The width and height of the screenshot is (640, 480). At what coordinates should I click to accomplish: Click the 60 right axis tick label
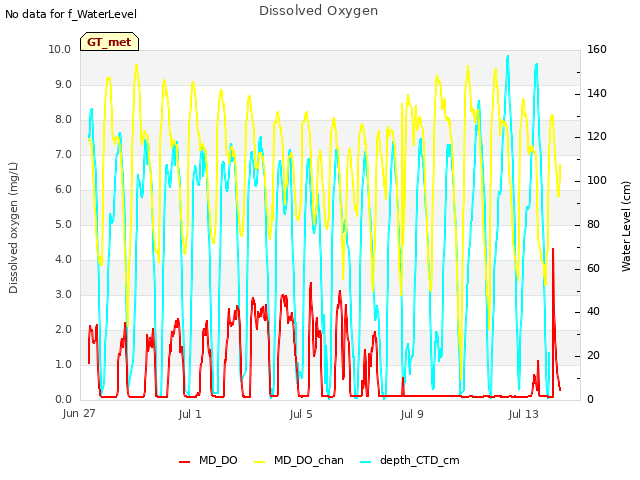coord(593,269)
